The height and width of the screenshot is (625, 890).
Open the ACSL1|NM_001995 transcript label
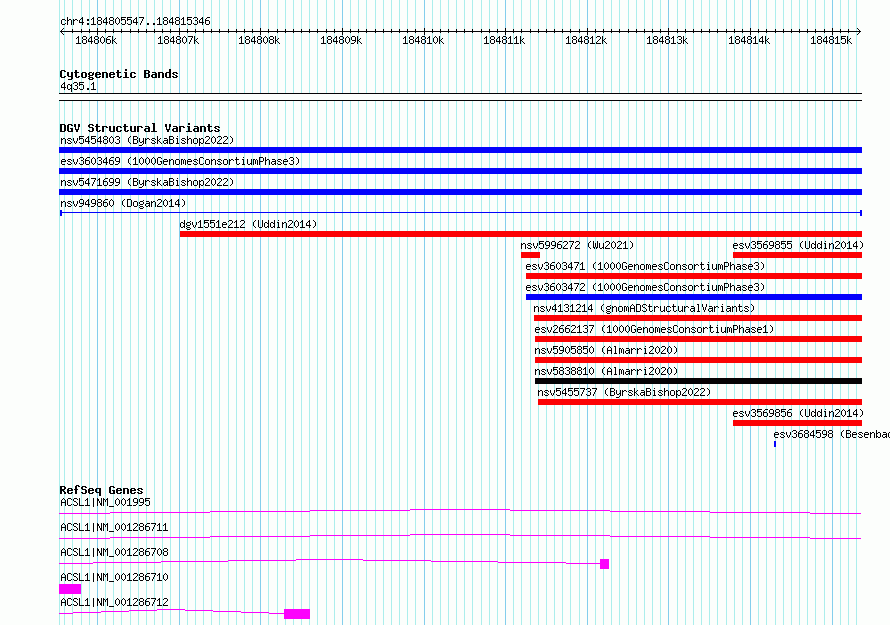[105, 502]
